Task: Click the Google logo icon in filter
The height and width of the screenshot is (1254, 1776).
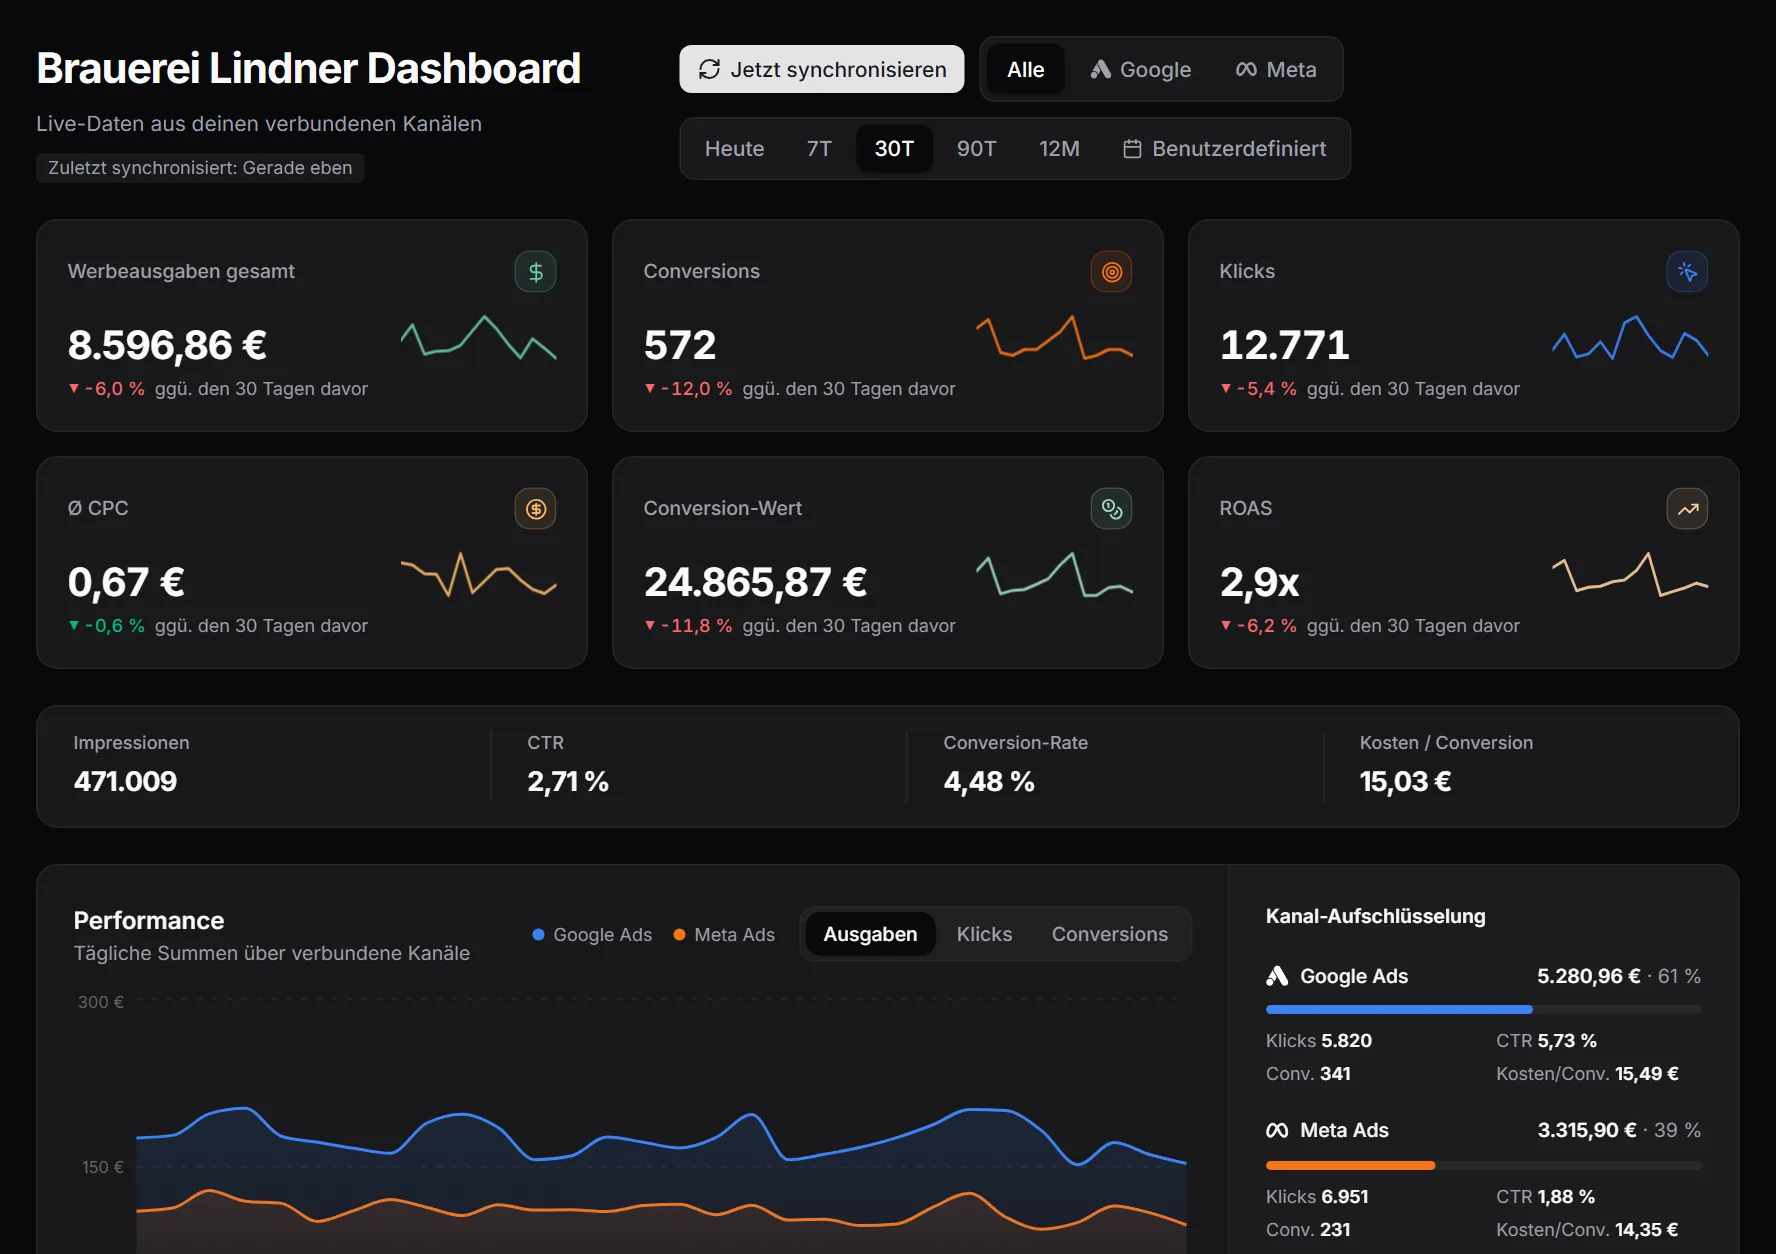Action: [x=1100, y=69]
